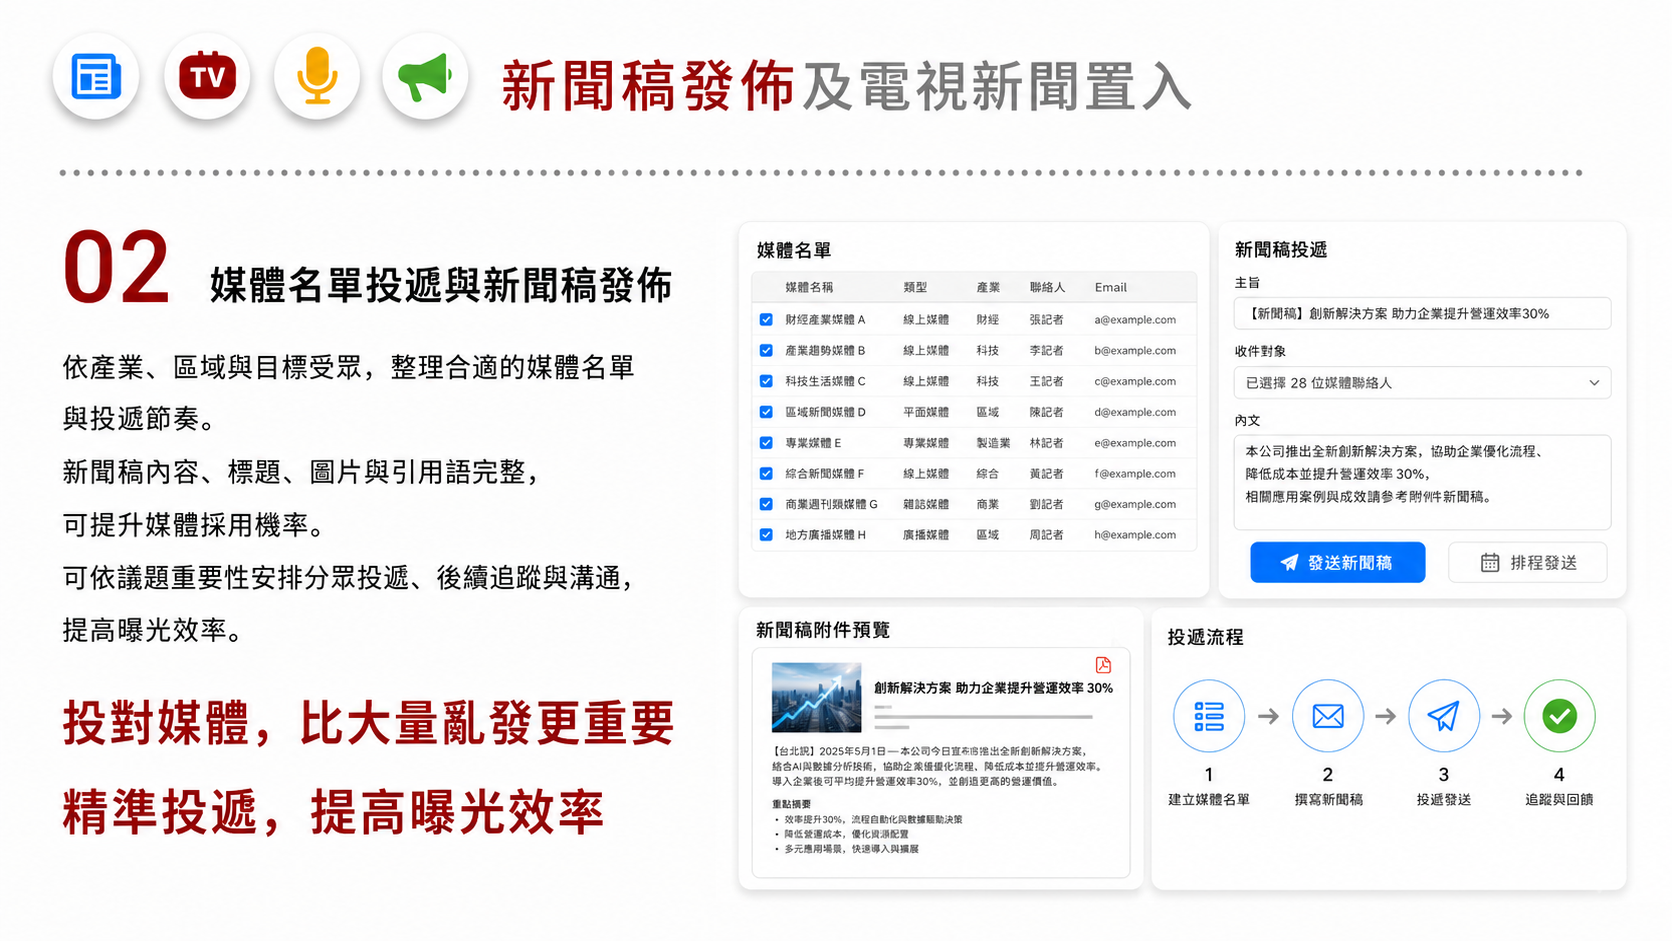Click the a@example.com email cell
The width and height of the screenshot is (1672, 941).
pos(1135,320)
